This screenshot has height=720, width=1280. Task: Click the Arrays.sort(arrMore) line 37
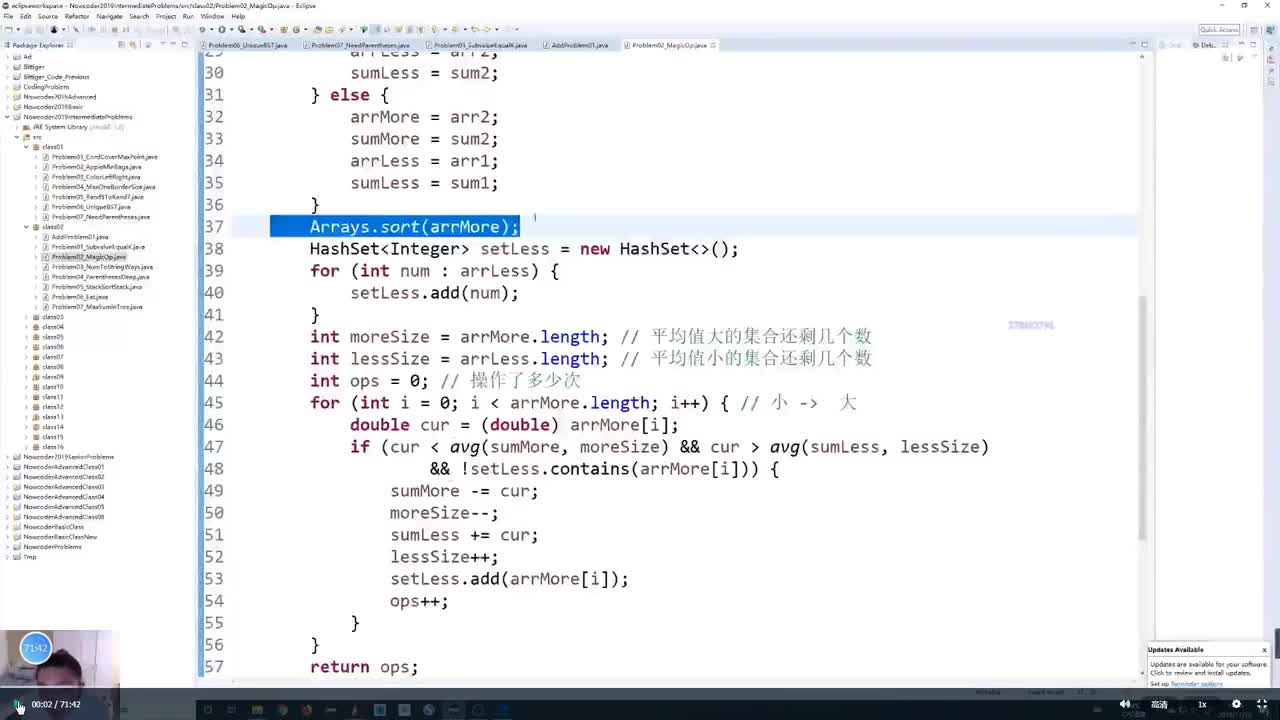pos(414,227)
